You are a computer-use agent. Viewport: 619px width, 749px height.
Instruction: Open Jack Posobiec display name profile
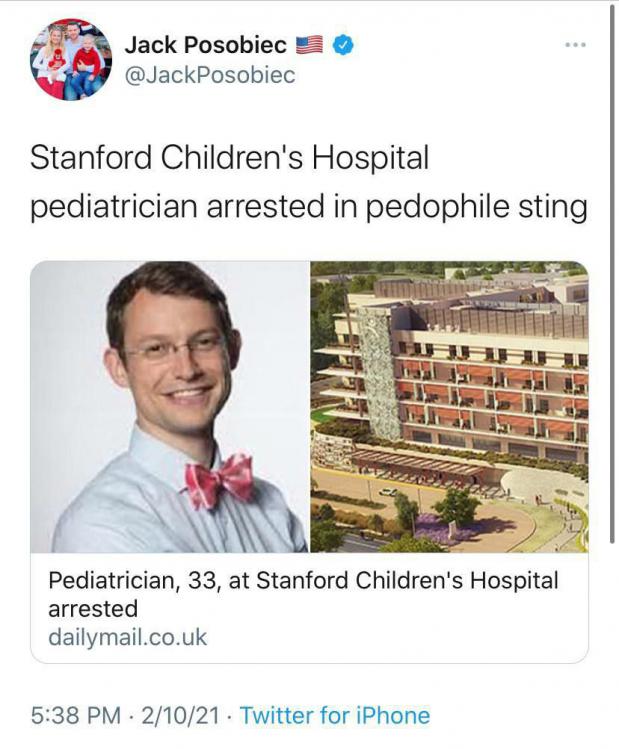(205, 45)
